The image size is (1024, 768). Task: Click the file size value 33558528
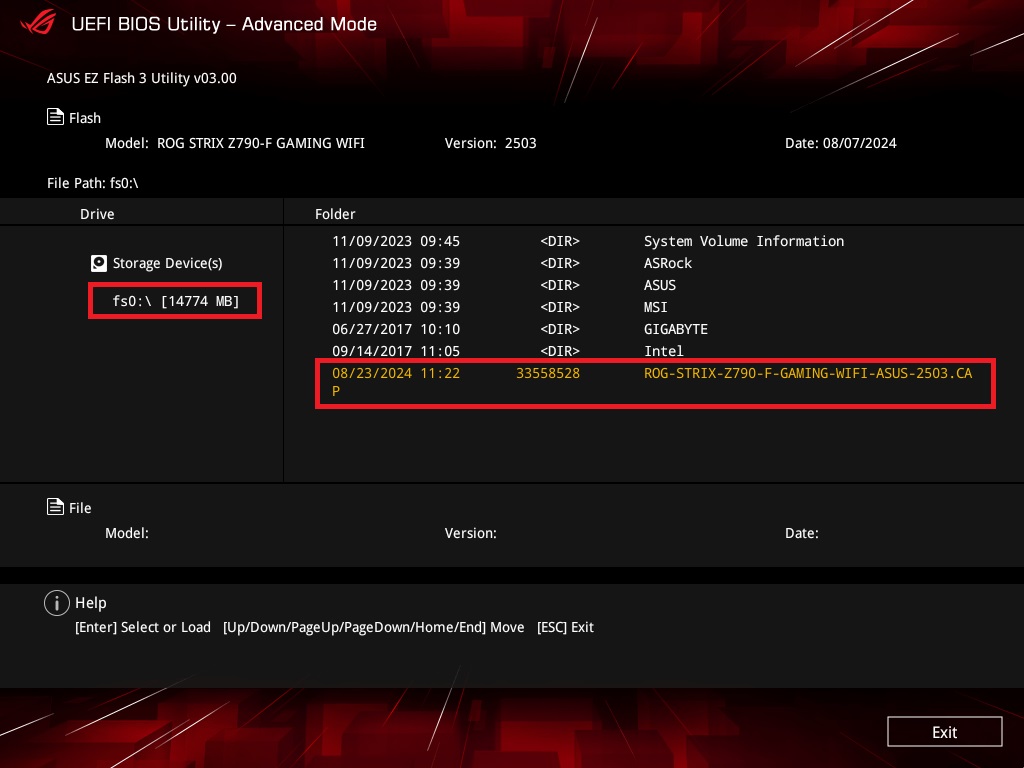[x=548, y=373]
